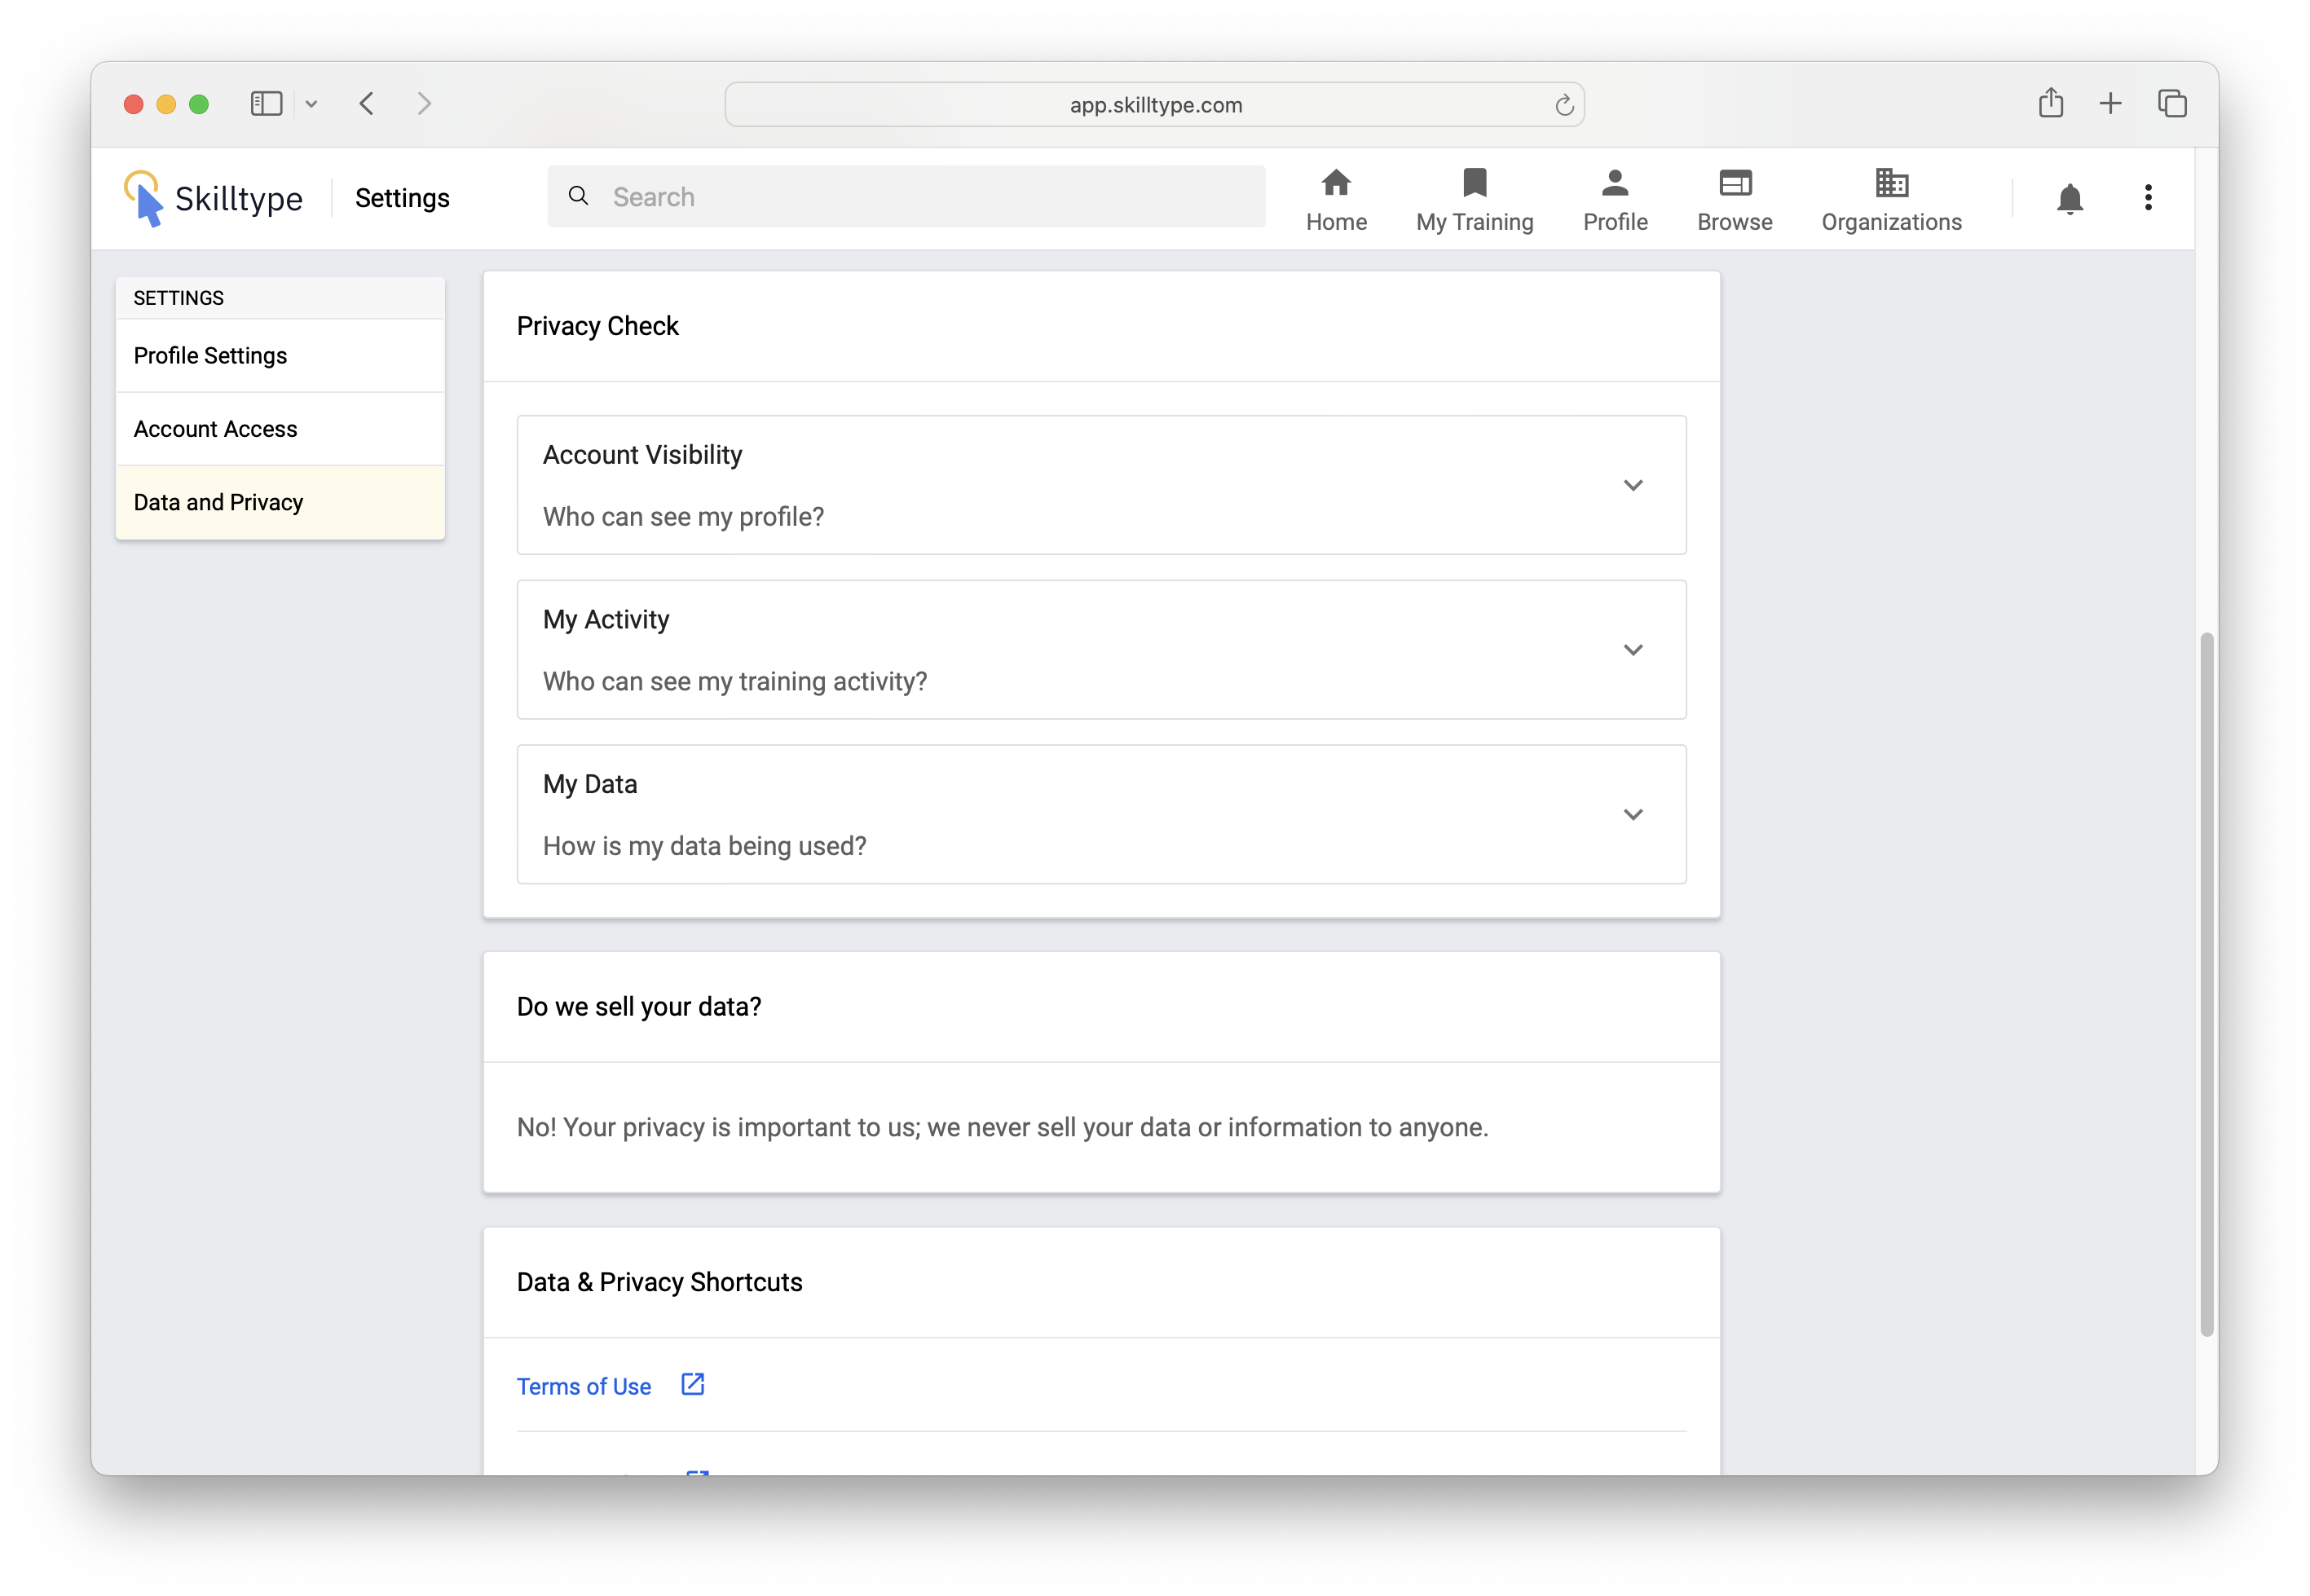This screenshot has width=2310, height=1596.
Task: Click the notifications bell icon
Action: coord(2069,199)
